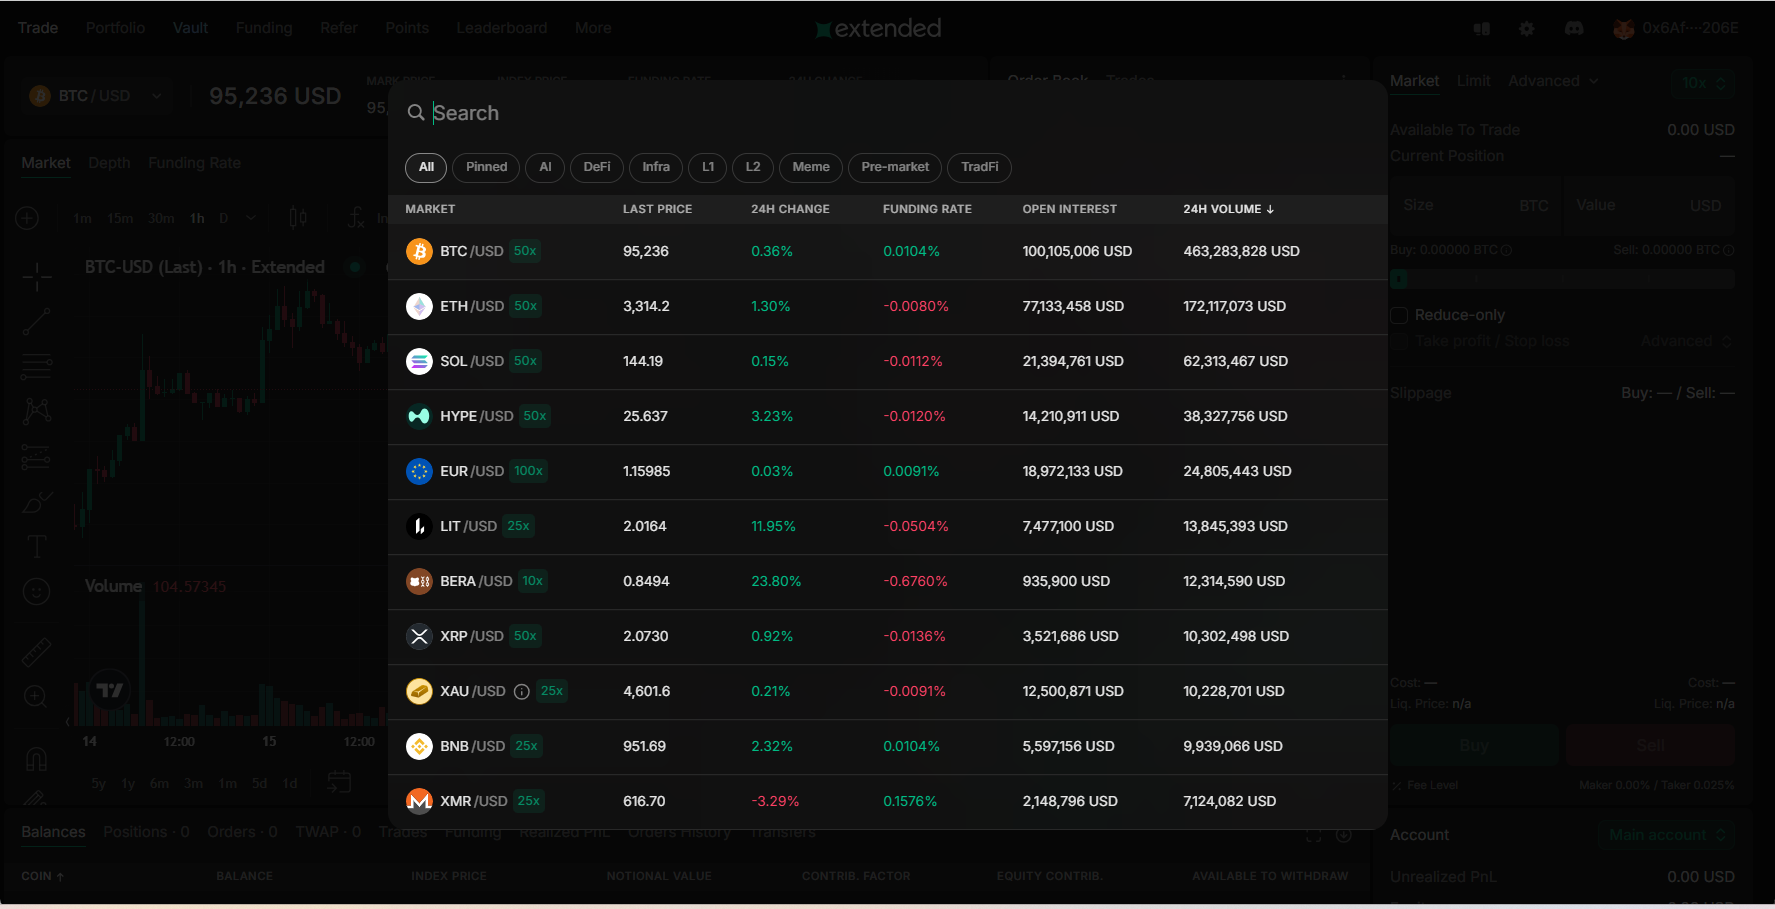Open the Discord icon in top bar
The height and width of the screenshot is (909, 1775).
click(x=1573, y=29)
